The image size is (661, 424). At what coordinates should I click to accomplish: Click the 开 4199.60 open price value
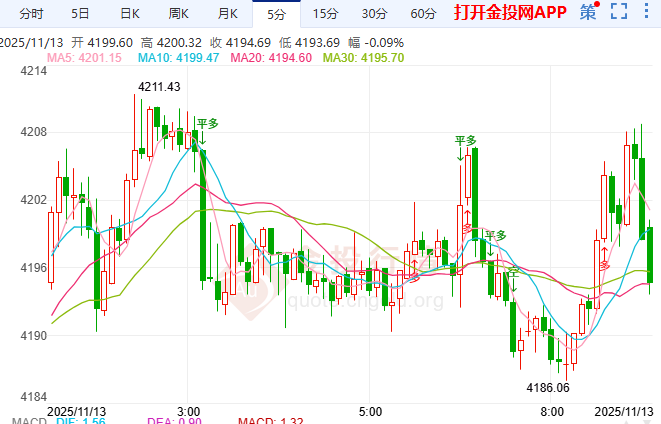coord(102,43)
